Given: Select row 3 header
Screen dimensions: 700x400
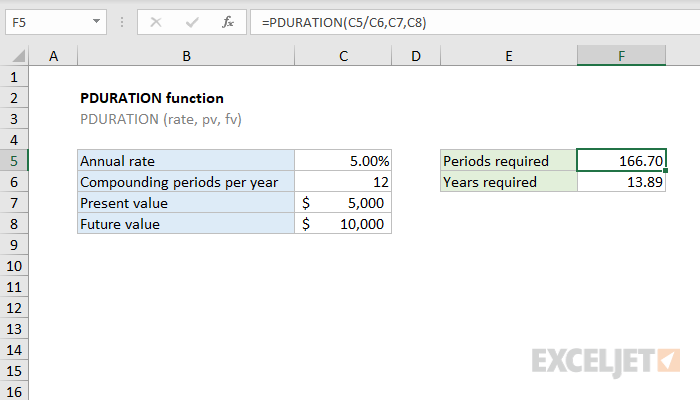Looking at the screenshot, I should click(14, 119).
